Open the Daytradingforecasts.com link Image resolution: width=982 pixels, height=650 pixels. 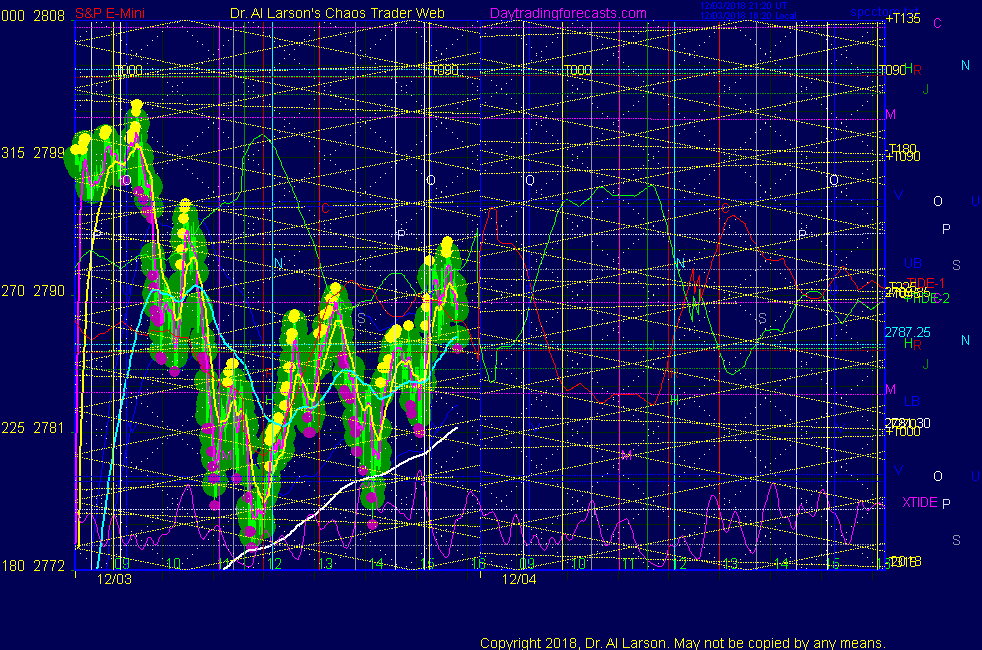click(x=568, y=13)
